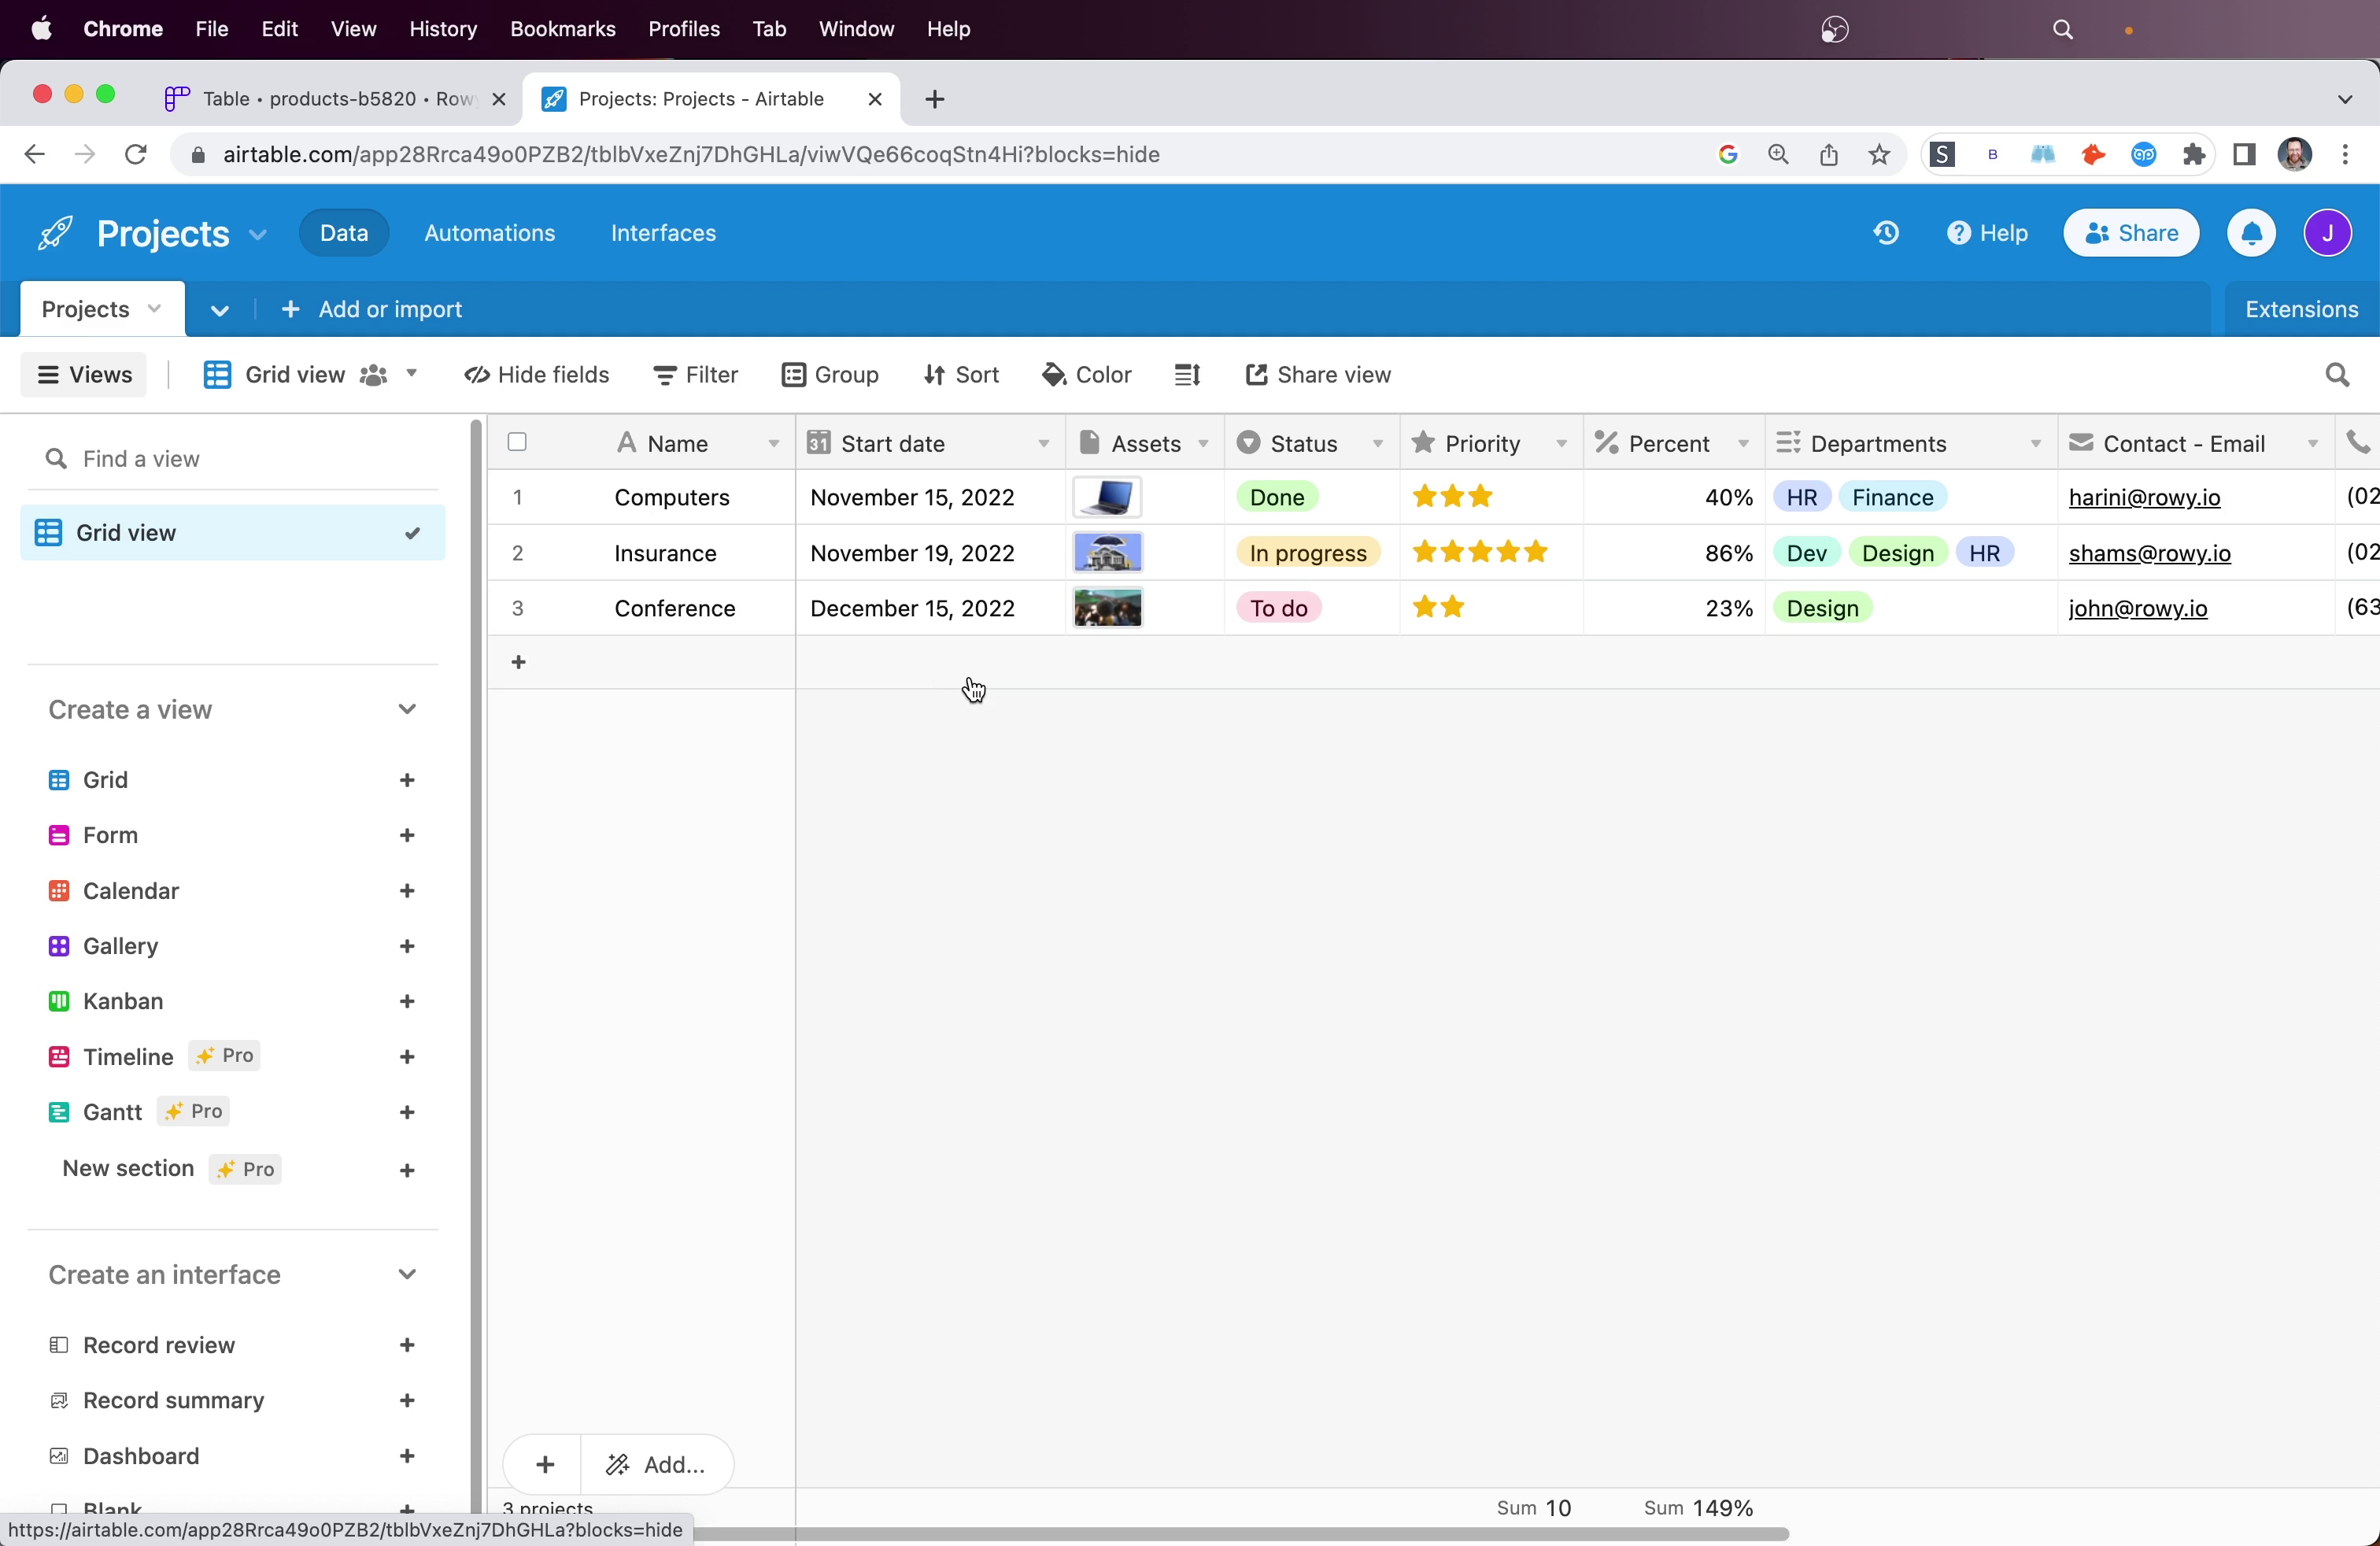2380x1546 pixels.
Task: Open Extensions panel
Action: click(2302, 310)
